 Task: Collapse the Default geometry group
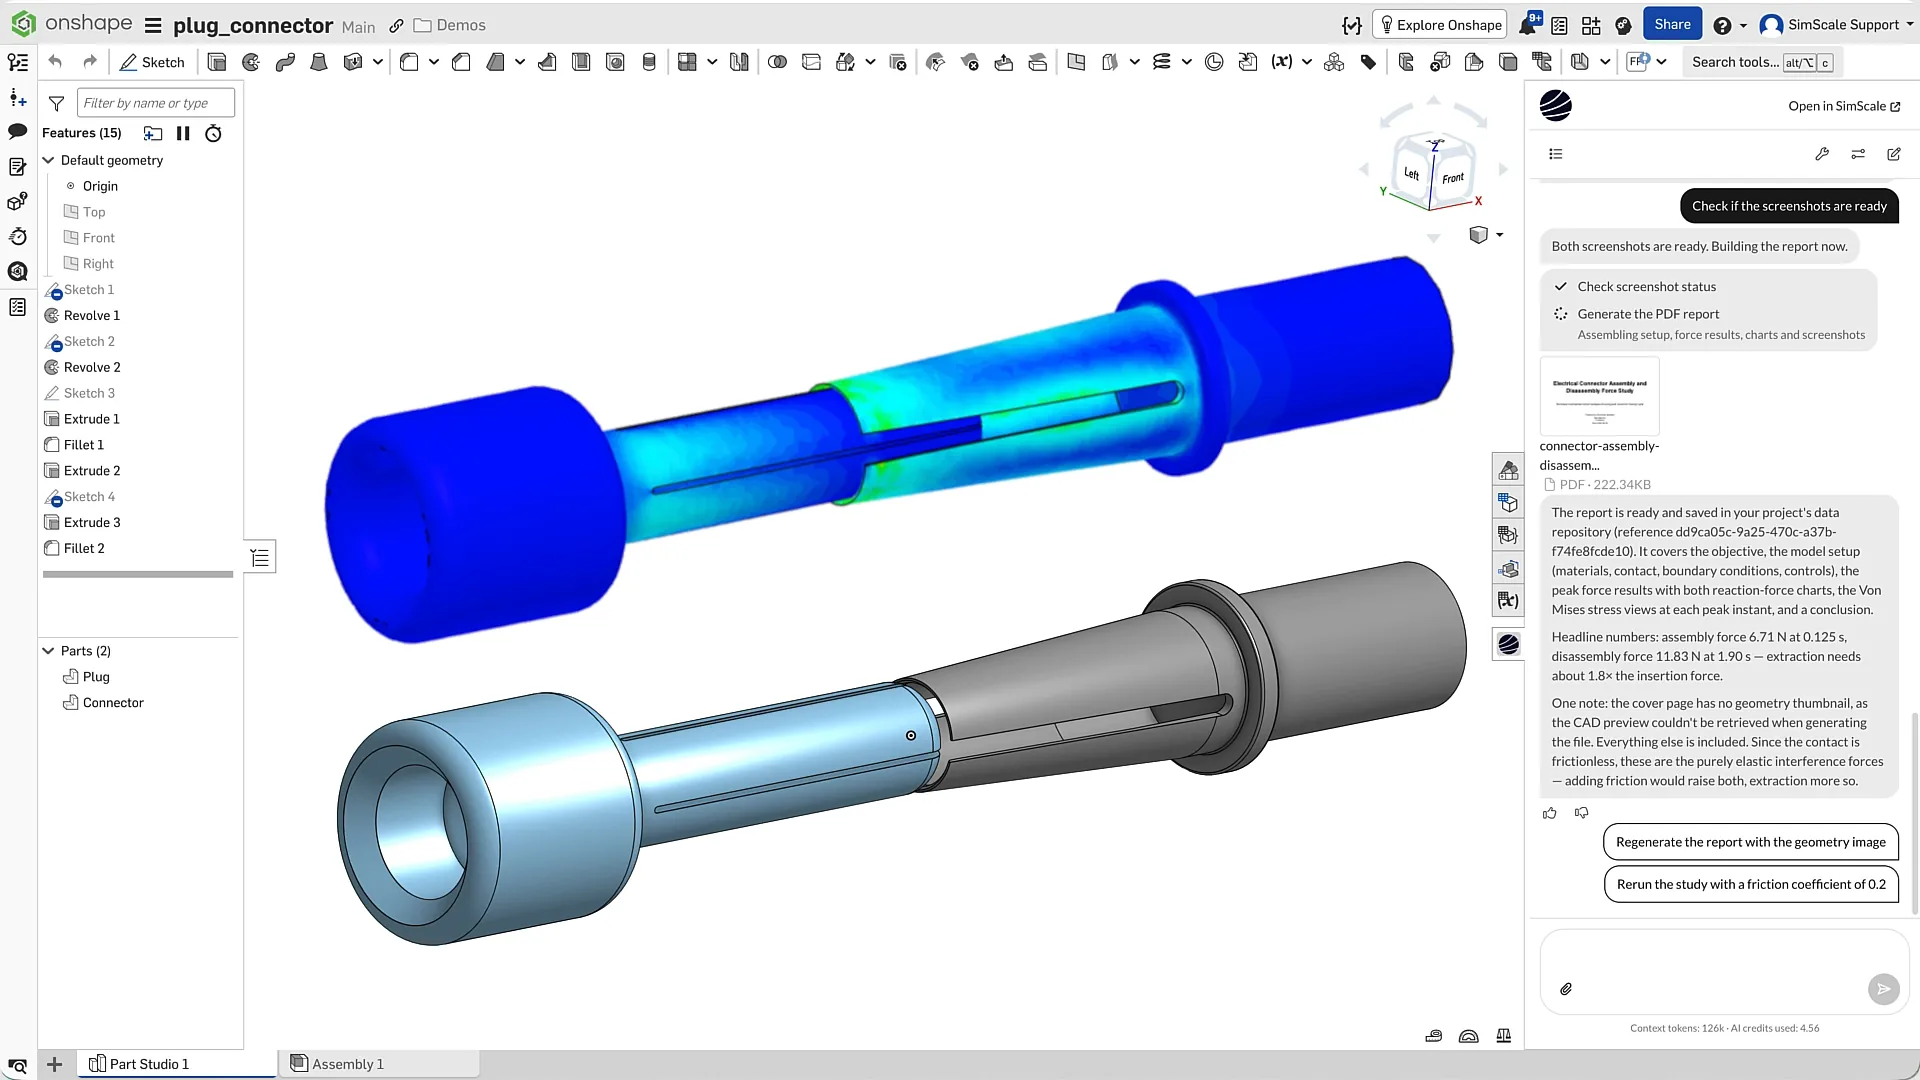48,160
